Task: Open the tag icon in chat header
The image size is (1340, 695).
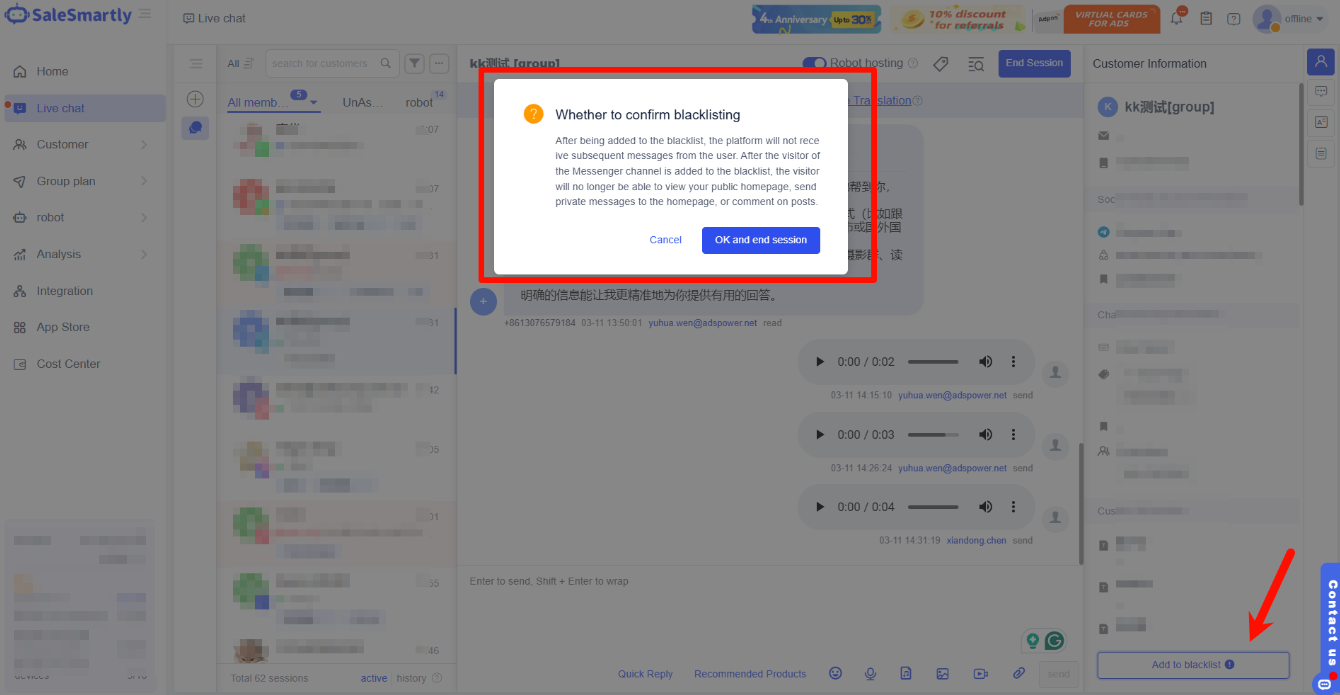Action: pyautogui.click(x=940, y=64)
